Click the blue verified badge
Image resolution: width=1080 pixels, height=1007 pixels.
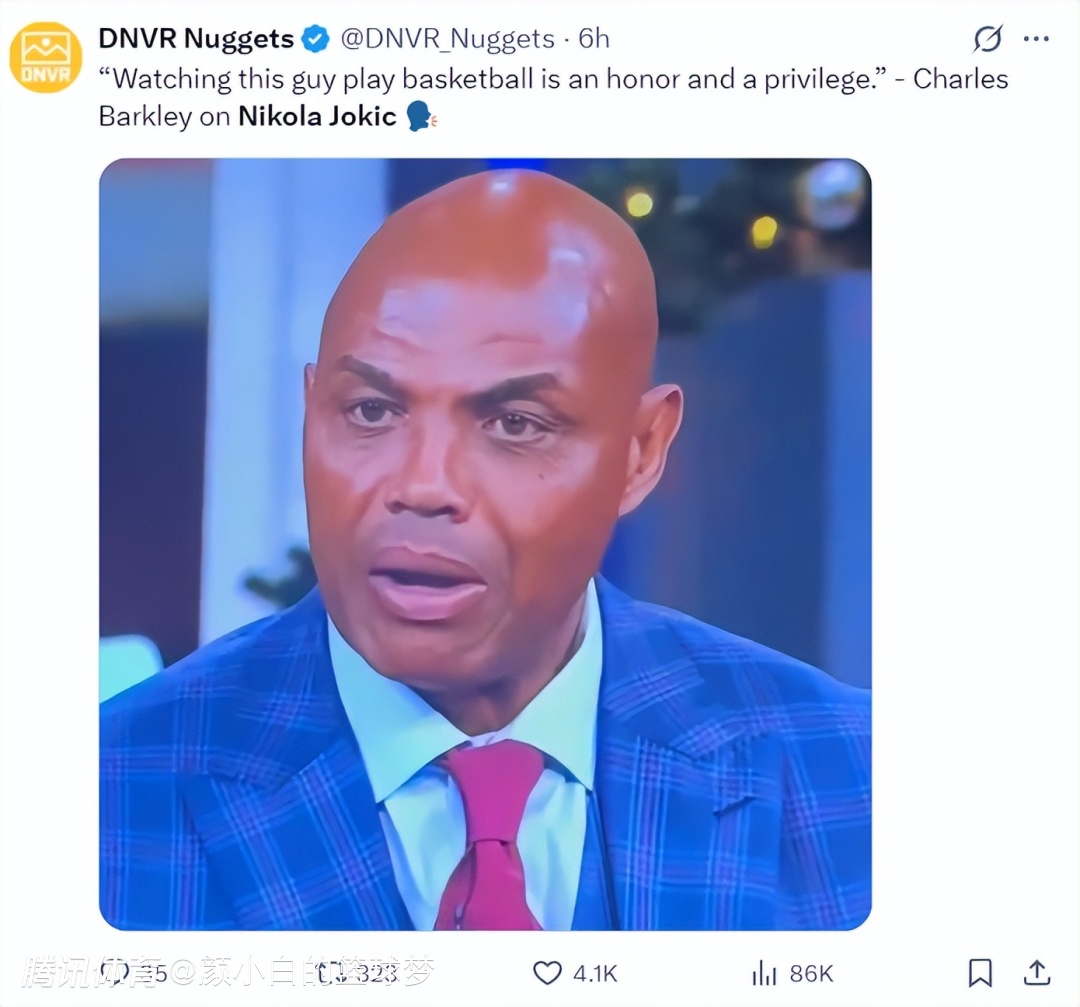click(x=317, y=39)
